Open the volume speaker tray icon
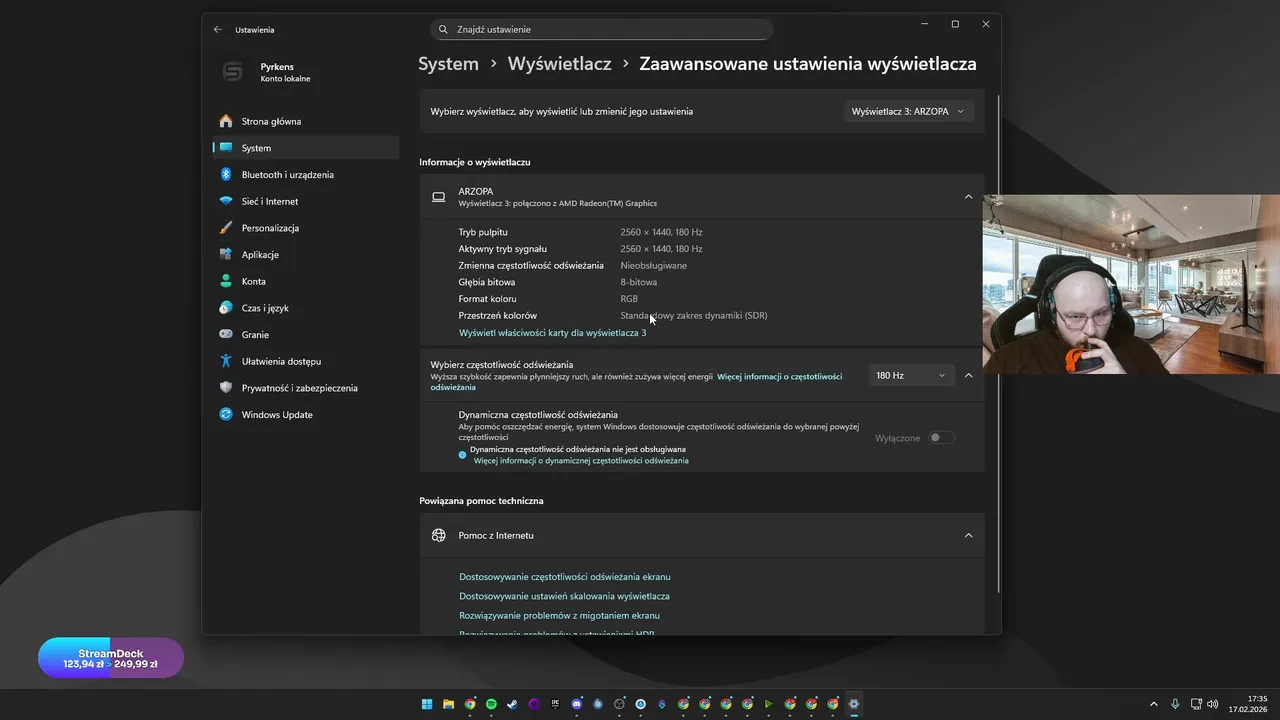The width and height of the screenshot is (1280, 720). pos(1213,704)
